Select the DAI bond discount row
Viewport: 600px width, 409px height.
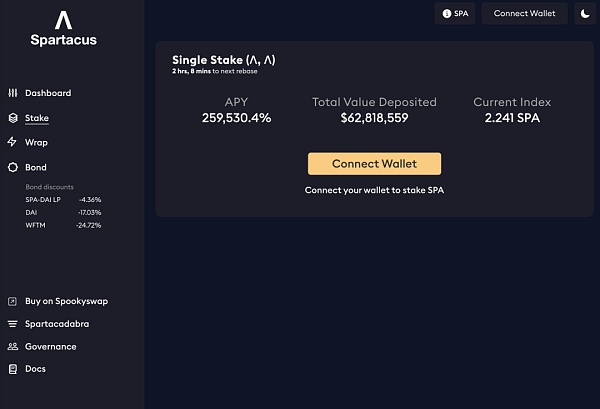coord(63,212)
